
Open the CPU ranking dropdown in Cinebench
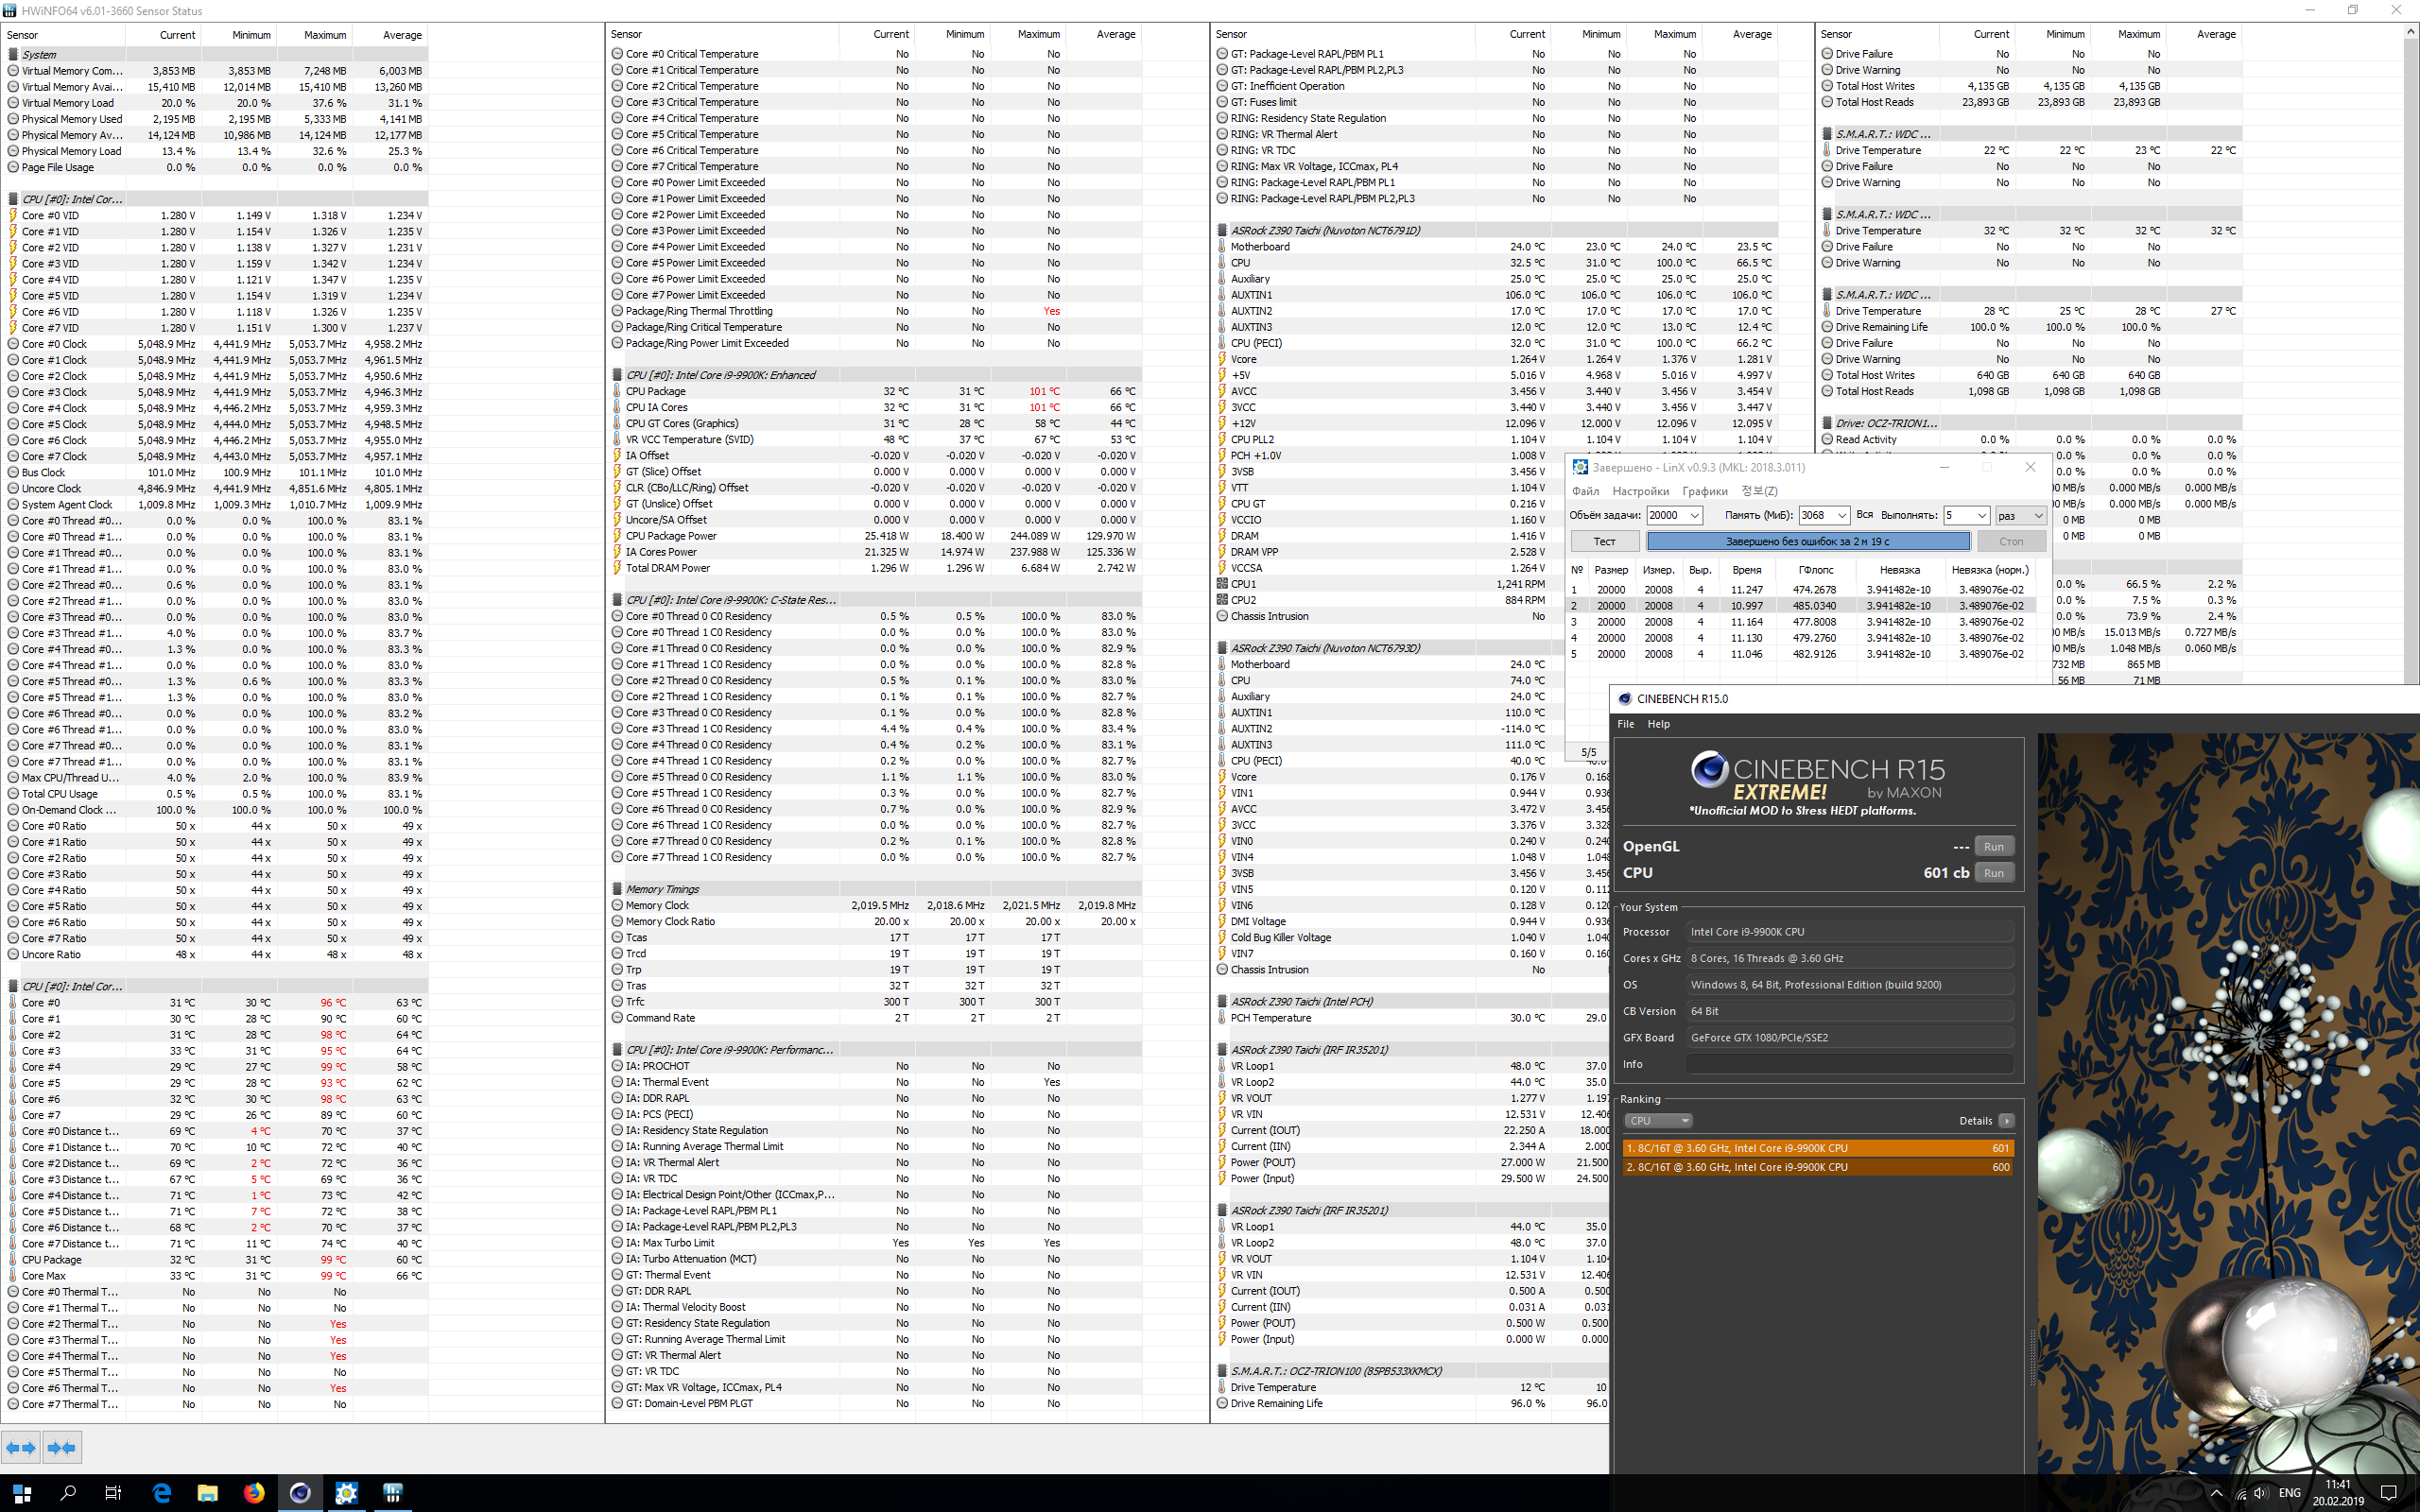pyautogui.click(x=1658, y=1121)
